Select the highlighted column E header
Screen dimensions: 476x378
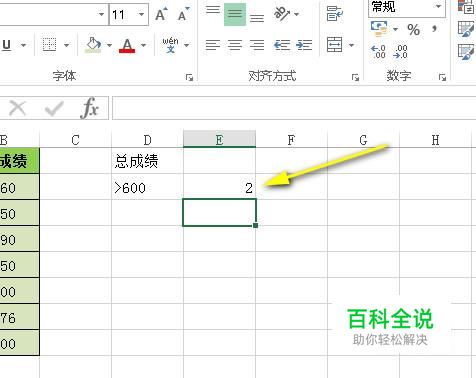pyautogui.click(x=219, y=139)
